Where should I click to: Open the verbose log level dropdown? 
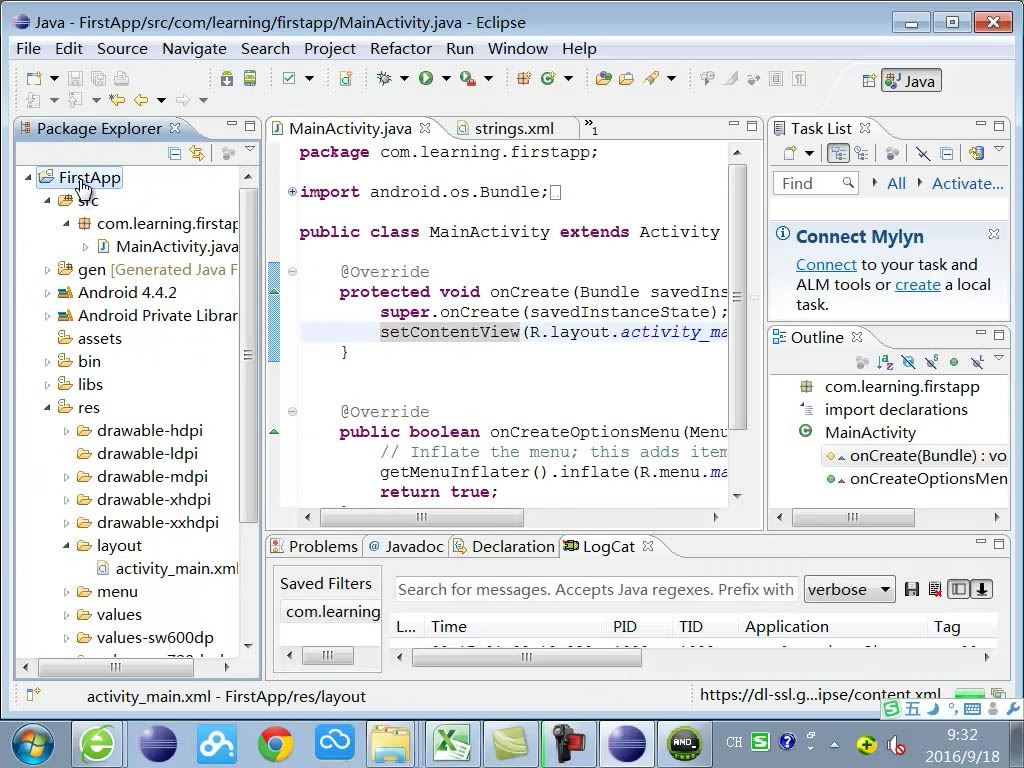pos(849,590)
